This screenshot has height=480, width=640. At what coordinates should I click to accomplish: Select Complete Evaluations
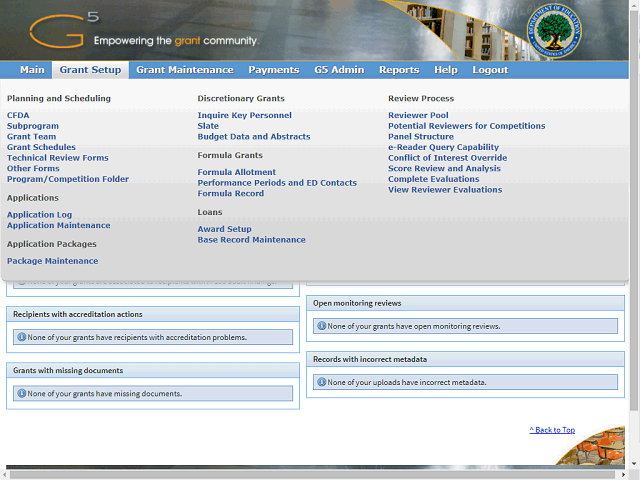(x=433, y=179)
